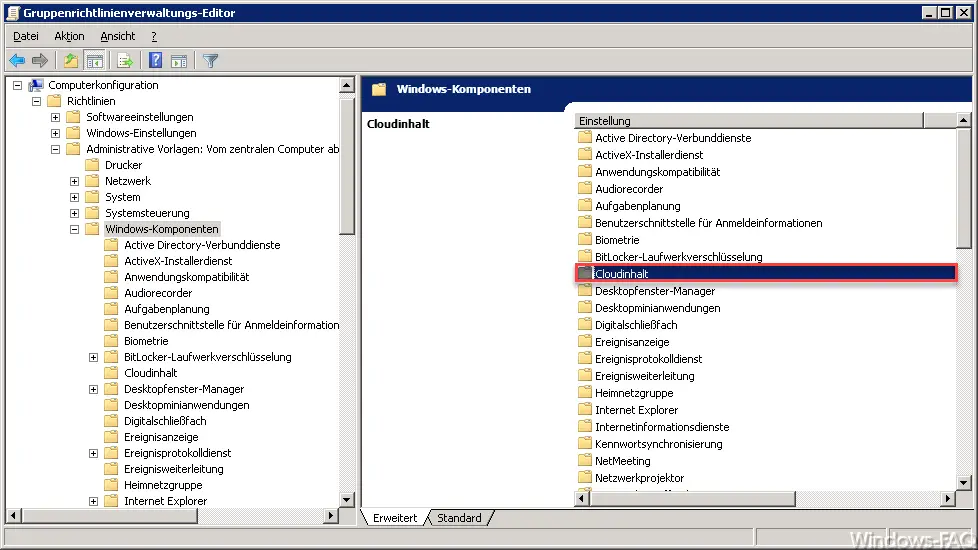Screen dimensions: 978x550
Task: Collapse the Windows-Komponenten tree node
Action: tap(74, 229)
